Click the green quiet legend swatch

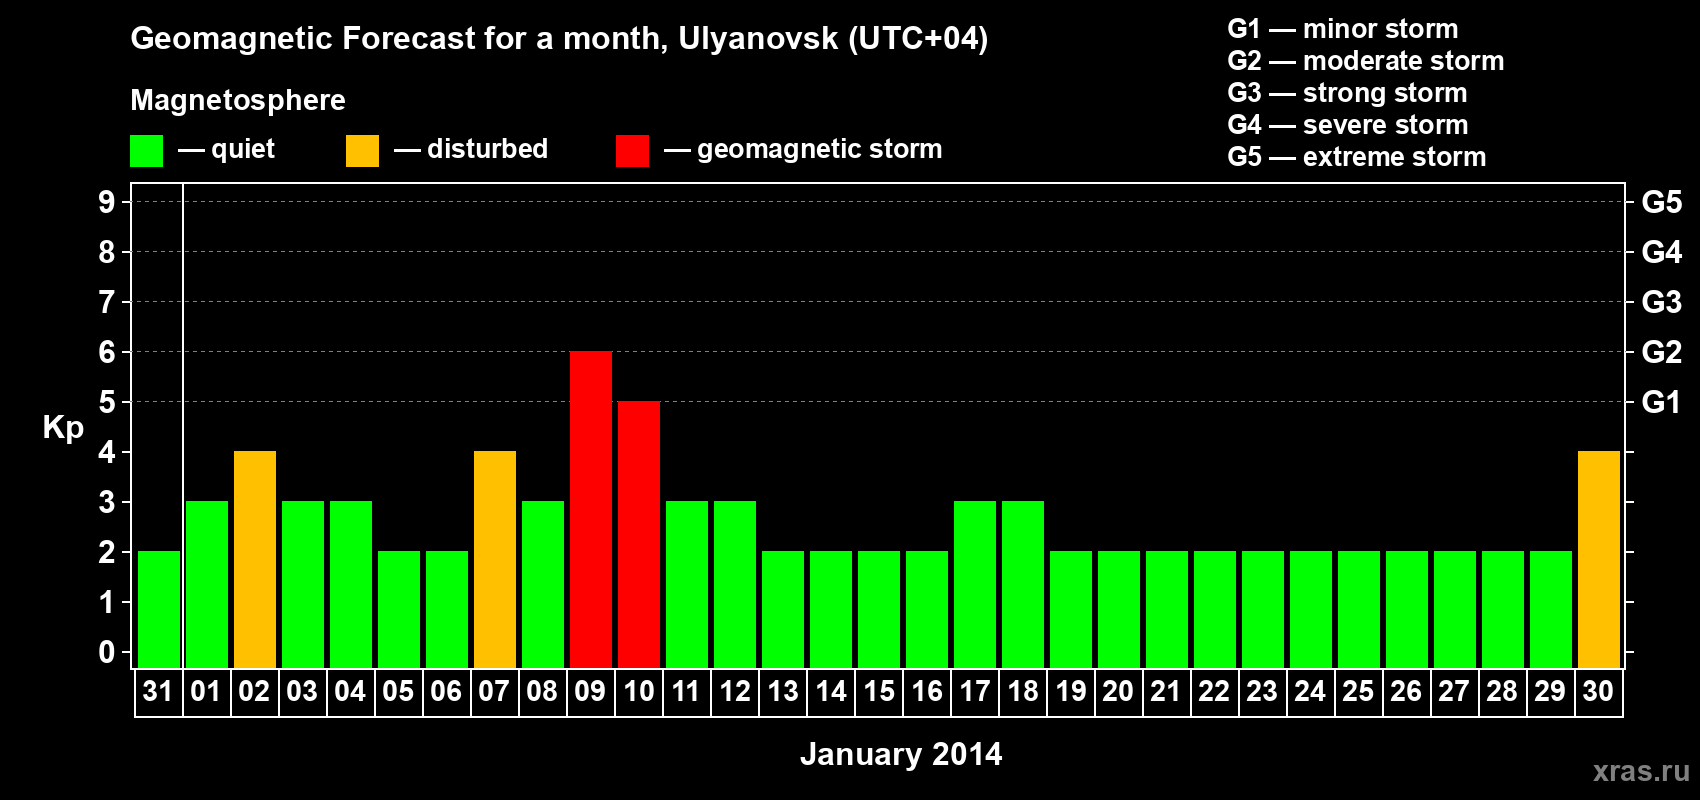click(146, 151)
